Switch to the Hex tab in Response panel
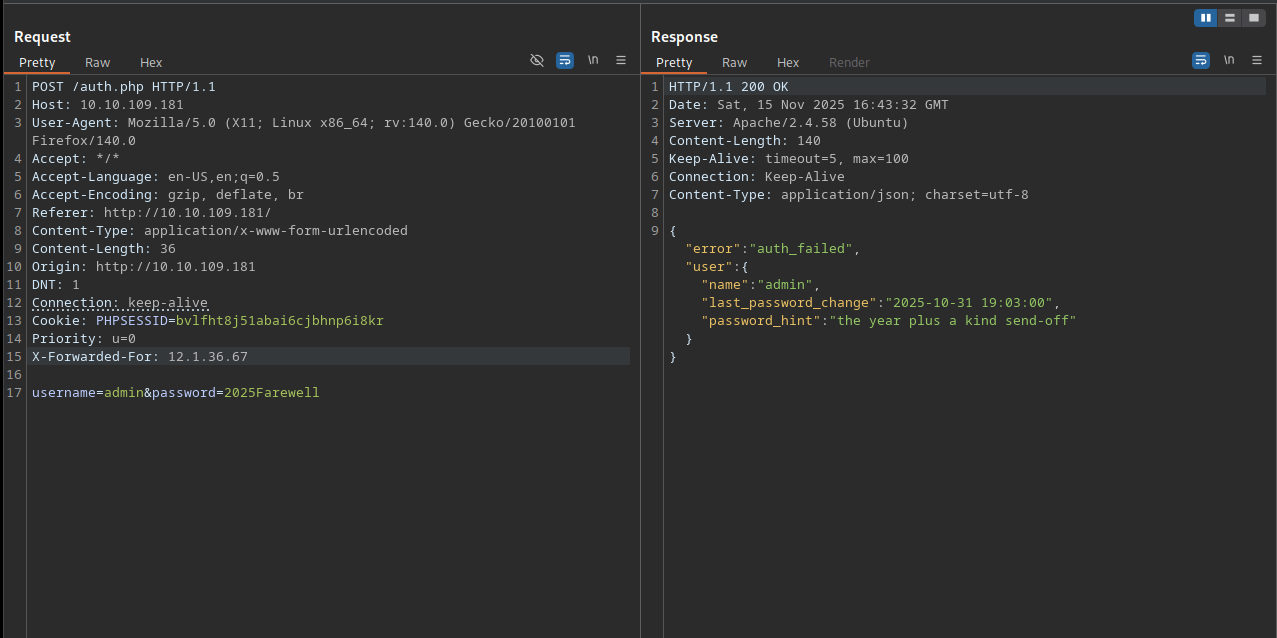Viewport: 1277px width, 638px height. pos(788,62)
